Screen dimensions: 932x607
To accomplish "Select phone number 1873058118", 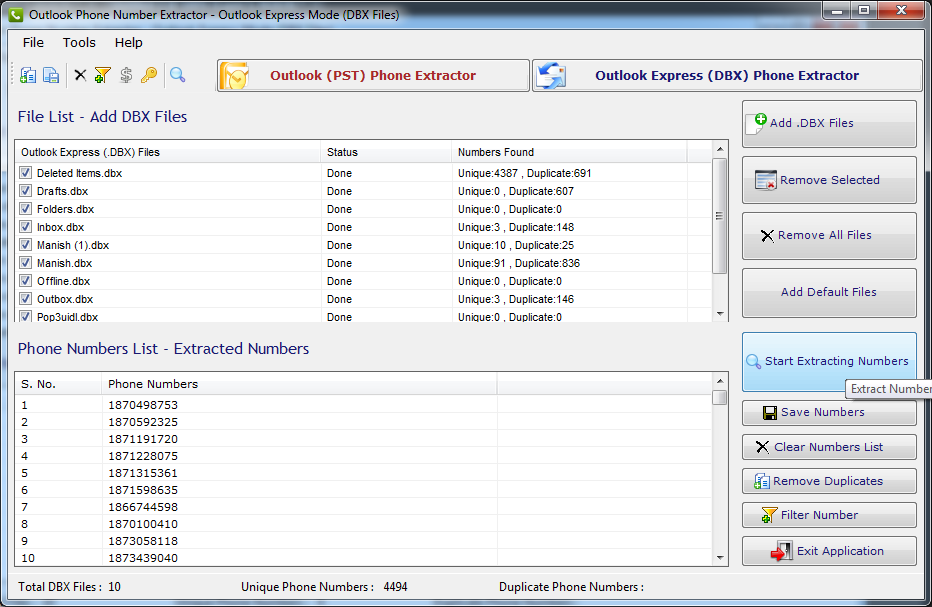I will pyautogui.click(x=143, y=541).
